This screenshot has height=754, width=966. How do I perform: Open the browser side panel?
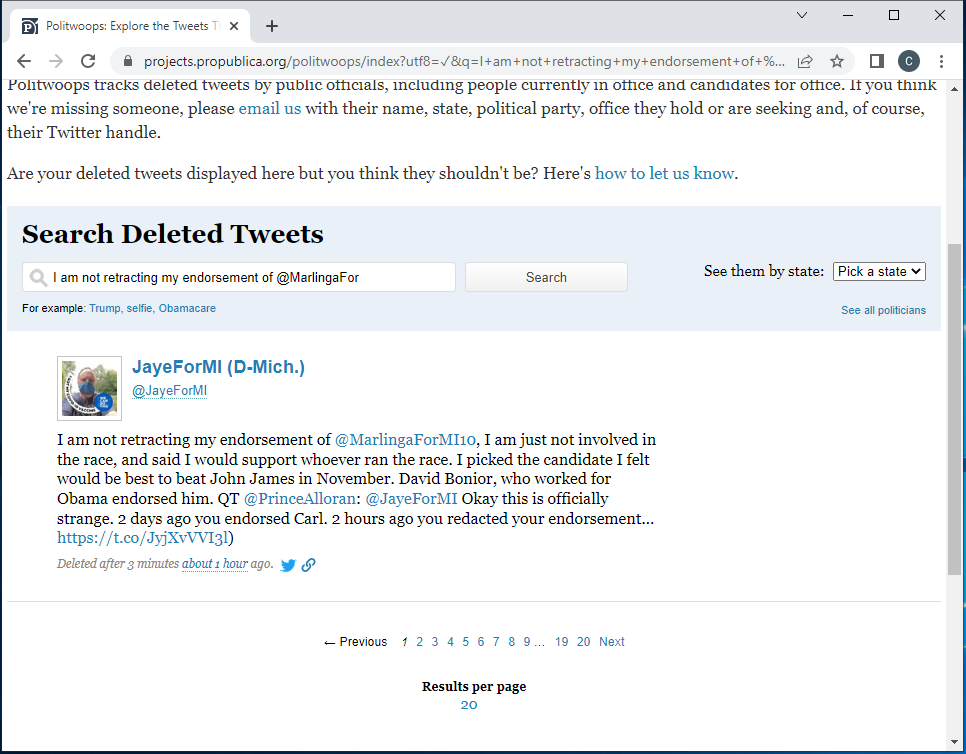(x=877, y=61)
